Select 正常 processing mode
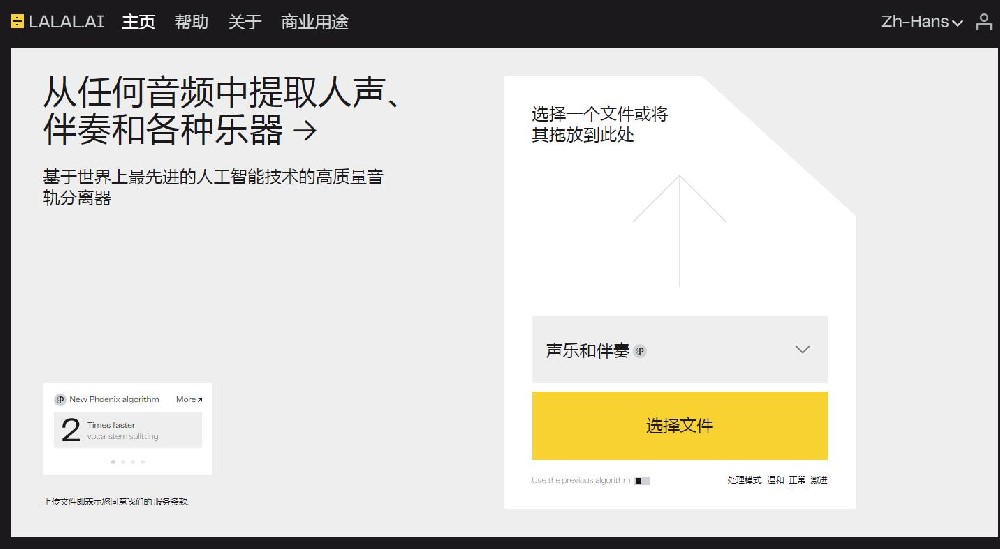The height and width of the screenshot is (549, 1000). tap(797, 480)
